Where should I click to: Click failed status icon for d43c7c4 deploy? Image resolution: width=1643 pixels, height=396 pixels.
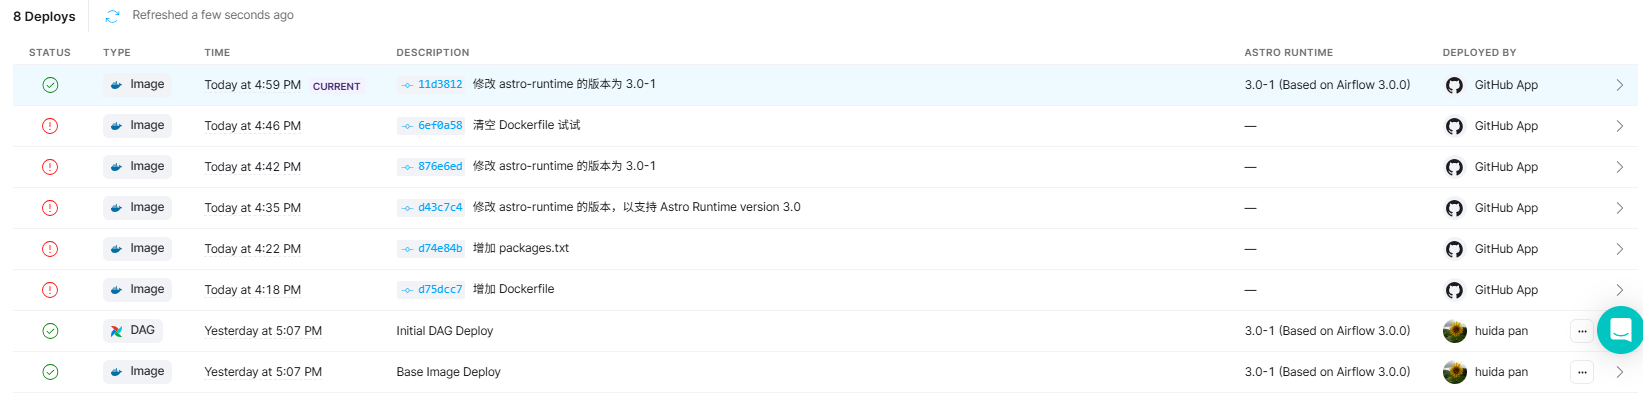tap(50, 208)
